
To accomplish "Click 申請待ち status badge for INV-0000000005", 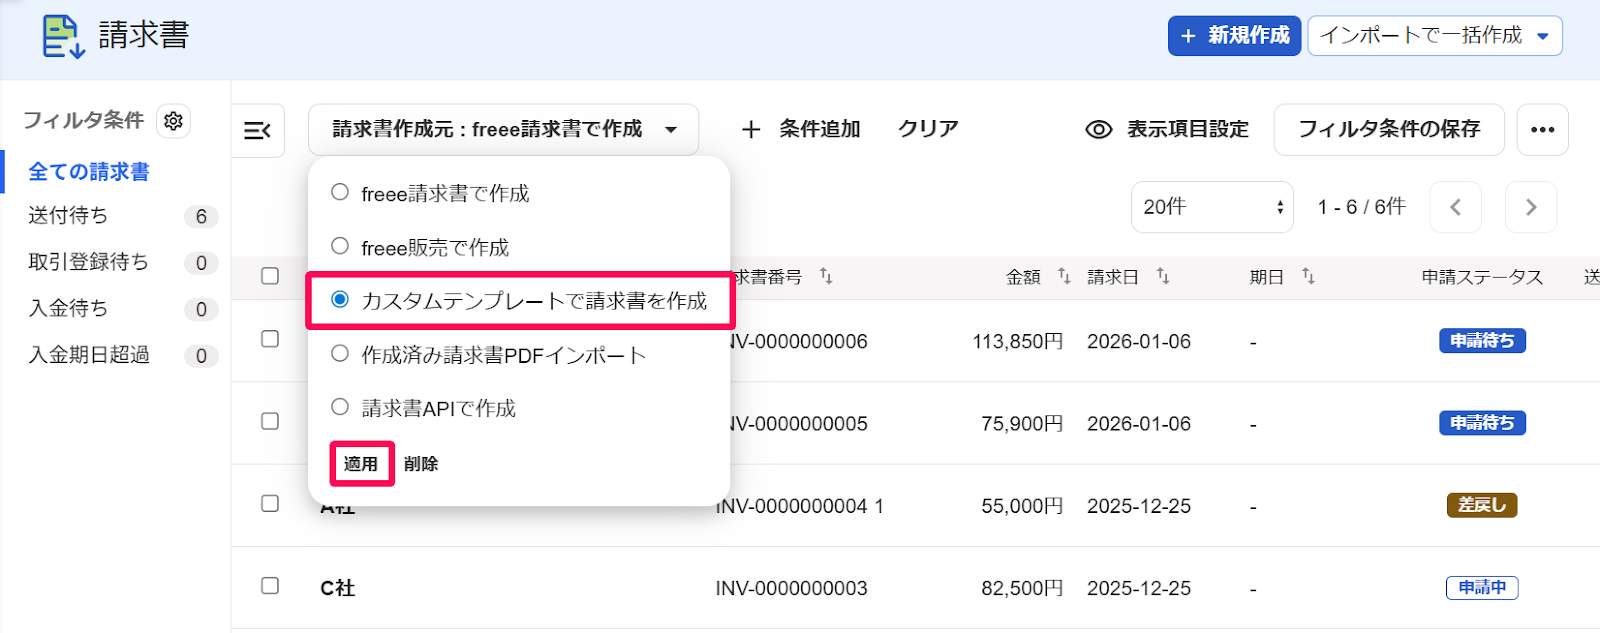I will coord(1482,423).
